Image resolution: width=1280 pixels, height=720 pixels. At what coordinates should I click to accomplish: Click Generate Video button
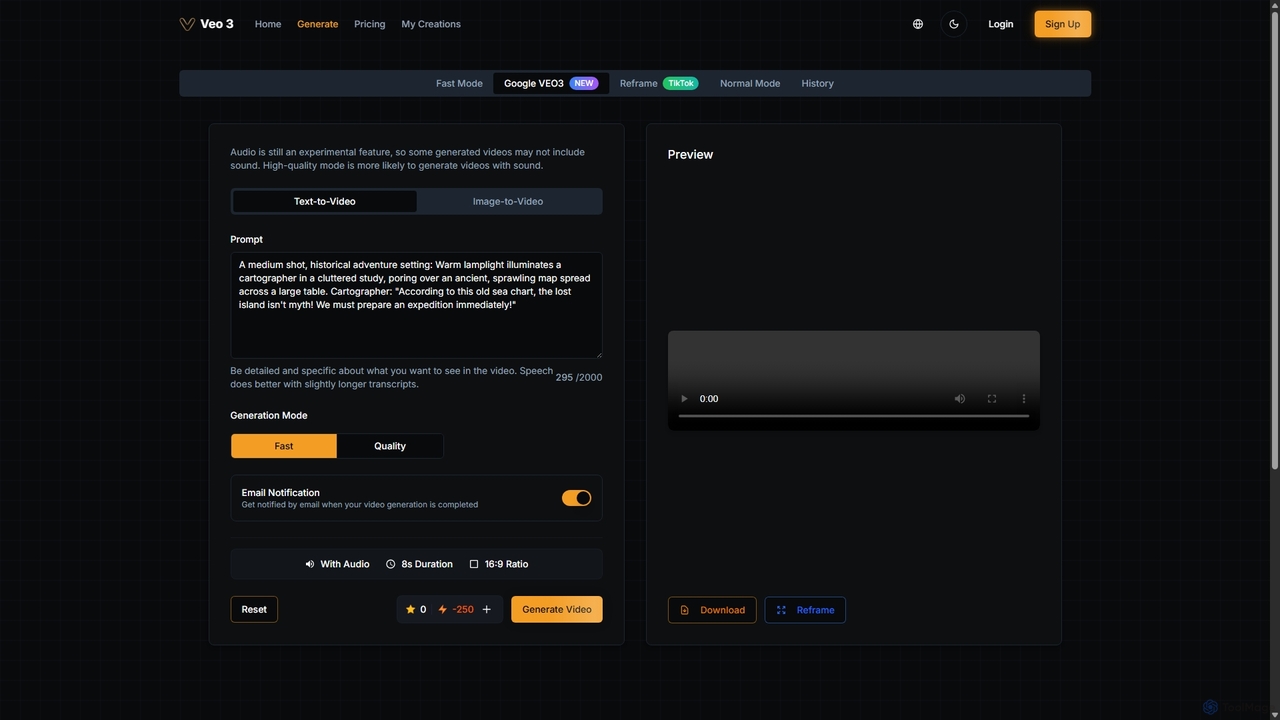(x=557, y=609)
